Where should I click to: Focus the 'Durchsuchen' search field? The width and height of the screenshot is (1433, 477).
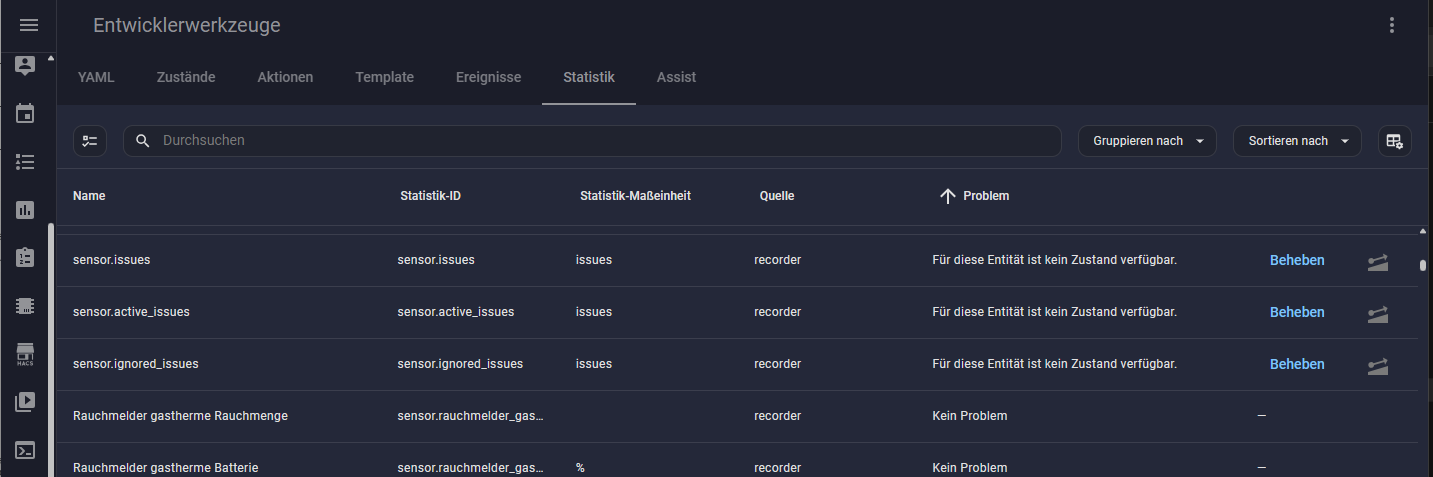(x=600, y=141)
